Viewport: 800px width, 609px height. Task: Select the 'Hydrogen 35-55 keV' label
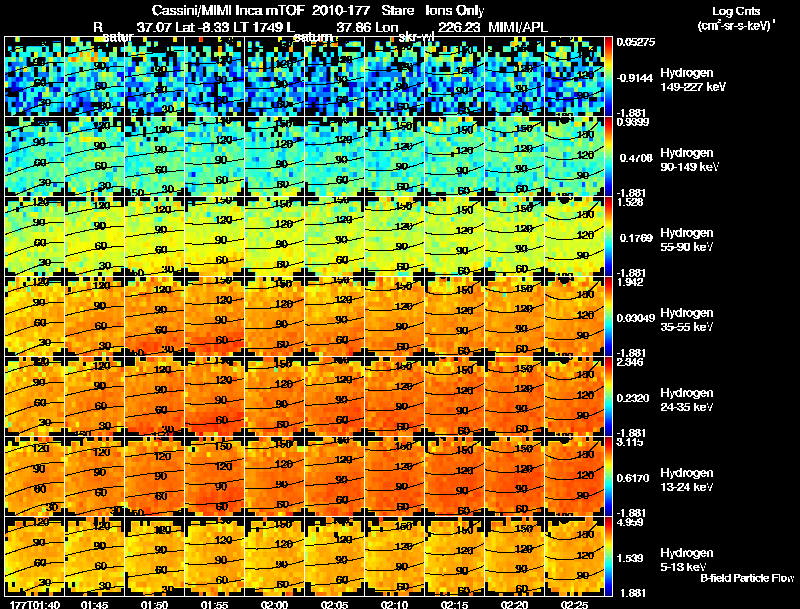[687, 320]
